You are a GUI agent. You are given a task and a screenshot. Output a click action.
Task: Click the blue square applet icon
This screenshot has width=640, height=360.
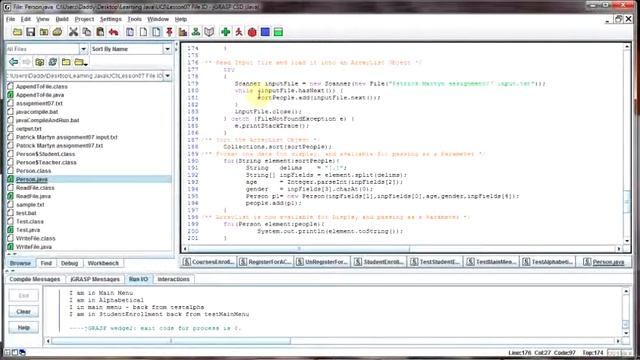point(265,32)
